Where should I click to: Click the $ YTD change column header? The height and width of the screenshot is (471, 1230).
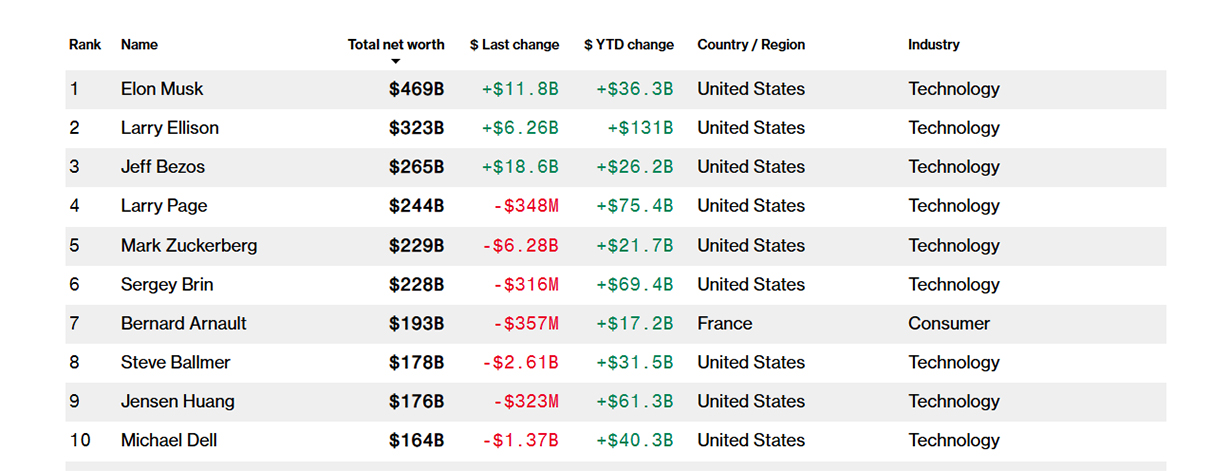point(629,45)
